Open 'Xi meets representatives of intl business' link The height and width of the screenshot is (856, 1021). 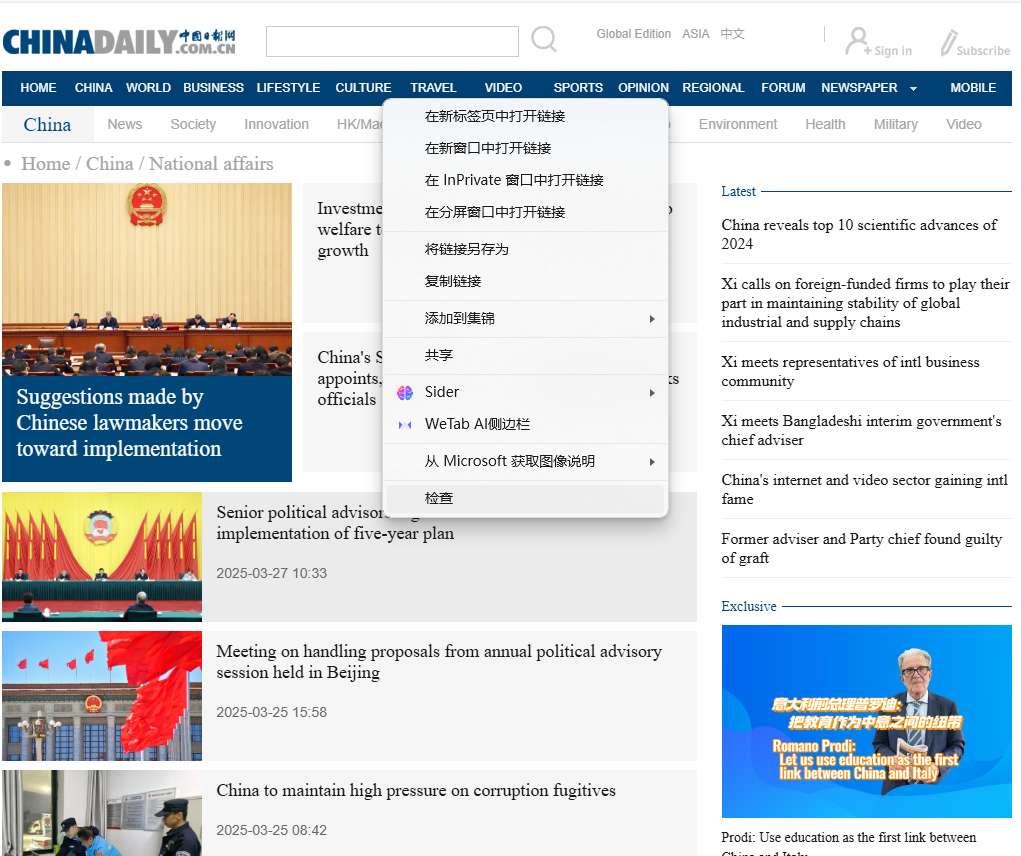(x=850, y=371)
